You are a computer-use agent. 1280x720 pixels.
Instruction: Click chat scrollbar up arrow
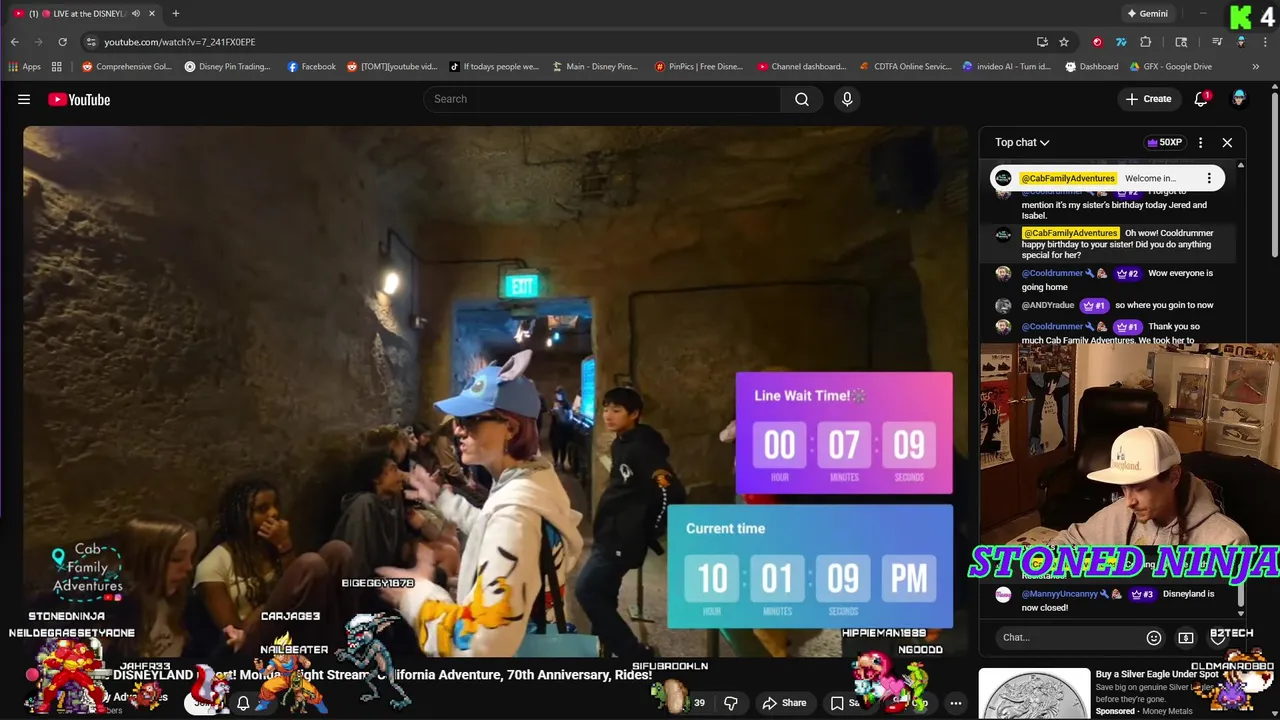click(1241, 165)
